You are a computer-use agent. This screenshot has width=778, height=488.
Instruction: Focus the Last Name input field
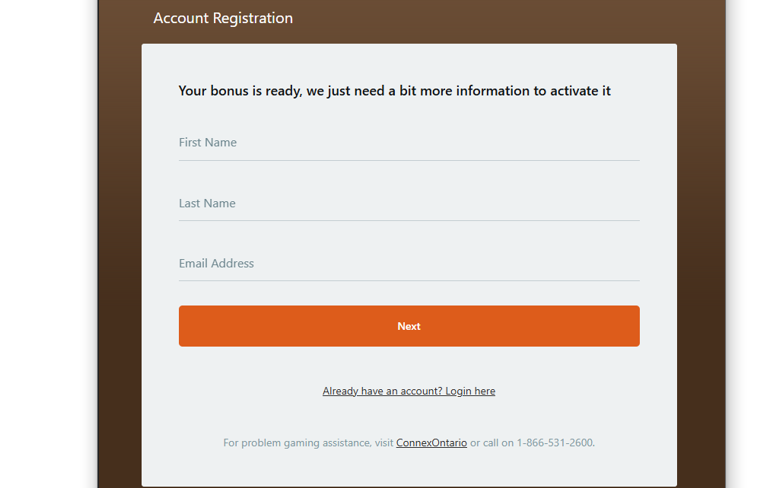[409, 203]
